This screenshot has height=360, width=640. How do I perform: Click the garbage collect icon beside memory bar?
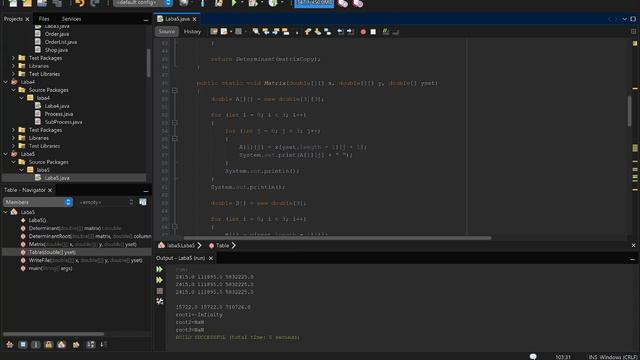[343, 3]
